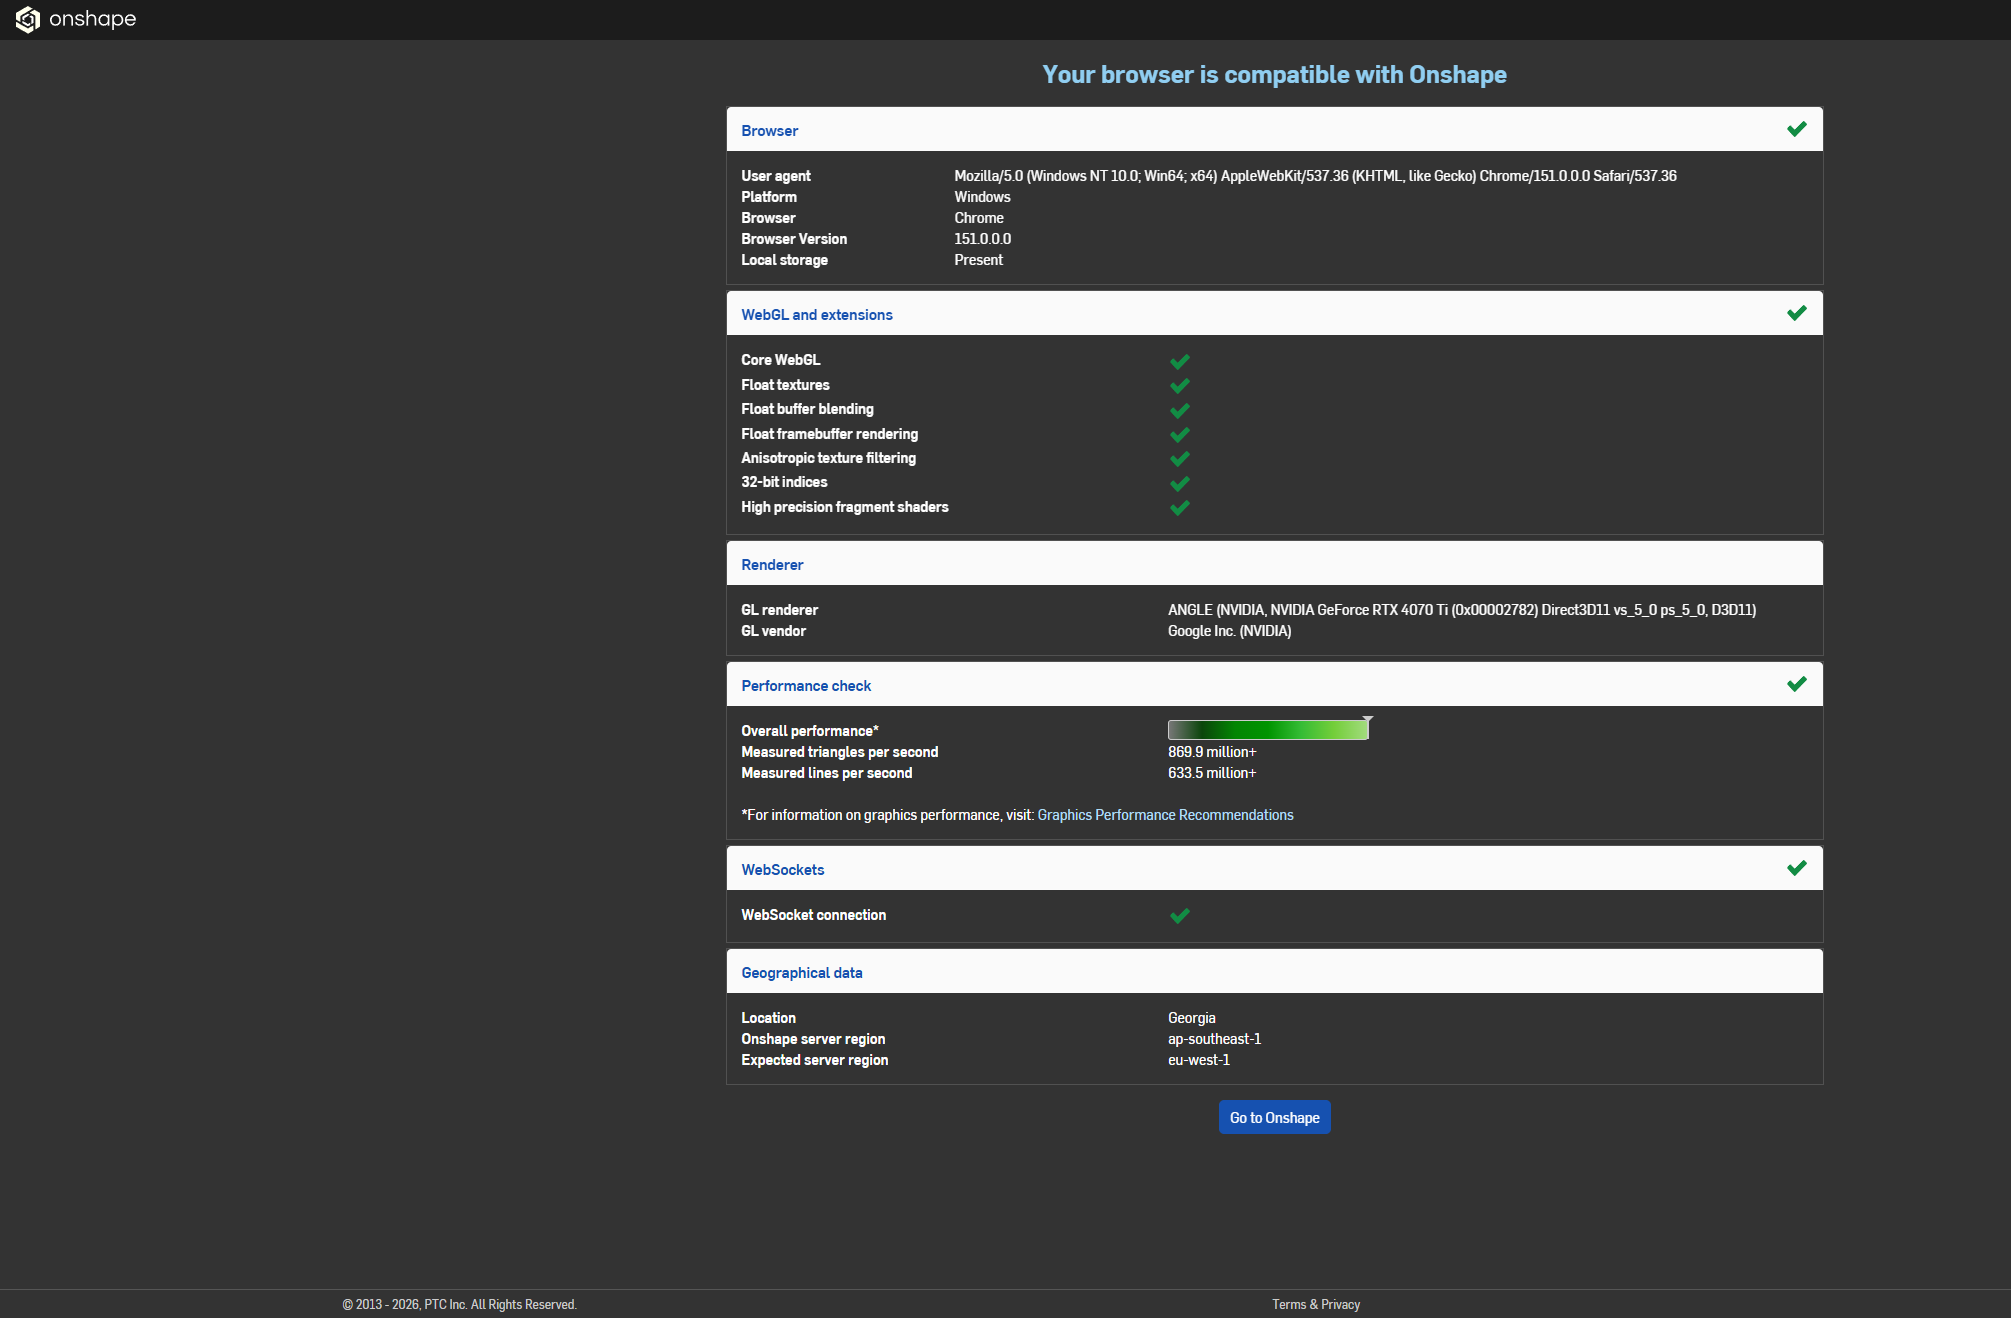
Task: Click the WebGL and extensions section checkmark
Action: click(x=1796, y=313)
